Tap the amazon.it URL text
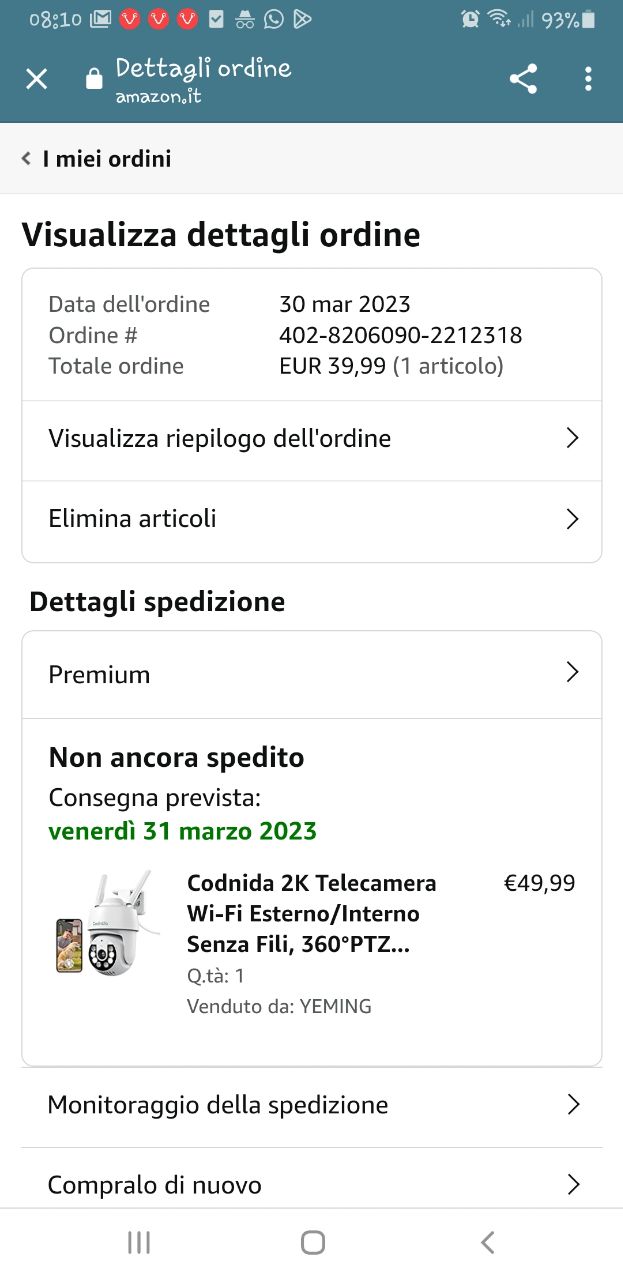The image size is (623, 1280). 158,97
